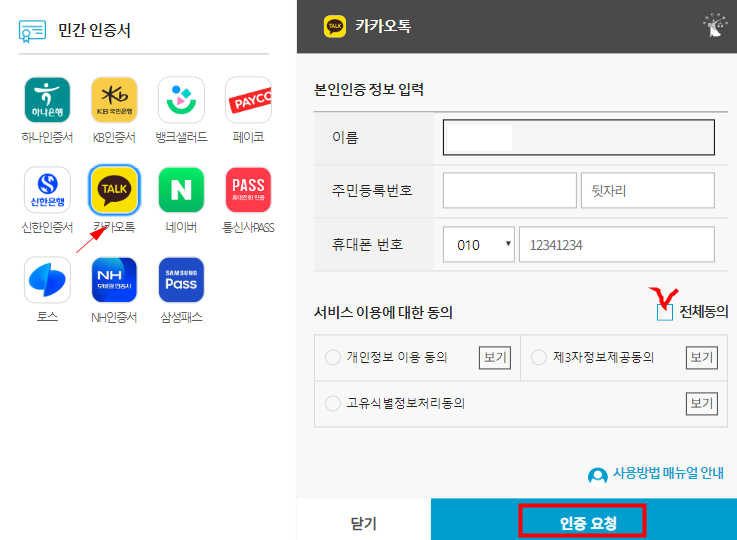Click the 닫기 button

tap(363, 519)
